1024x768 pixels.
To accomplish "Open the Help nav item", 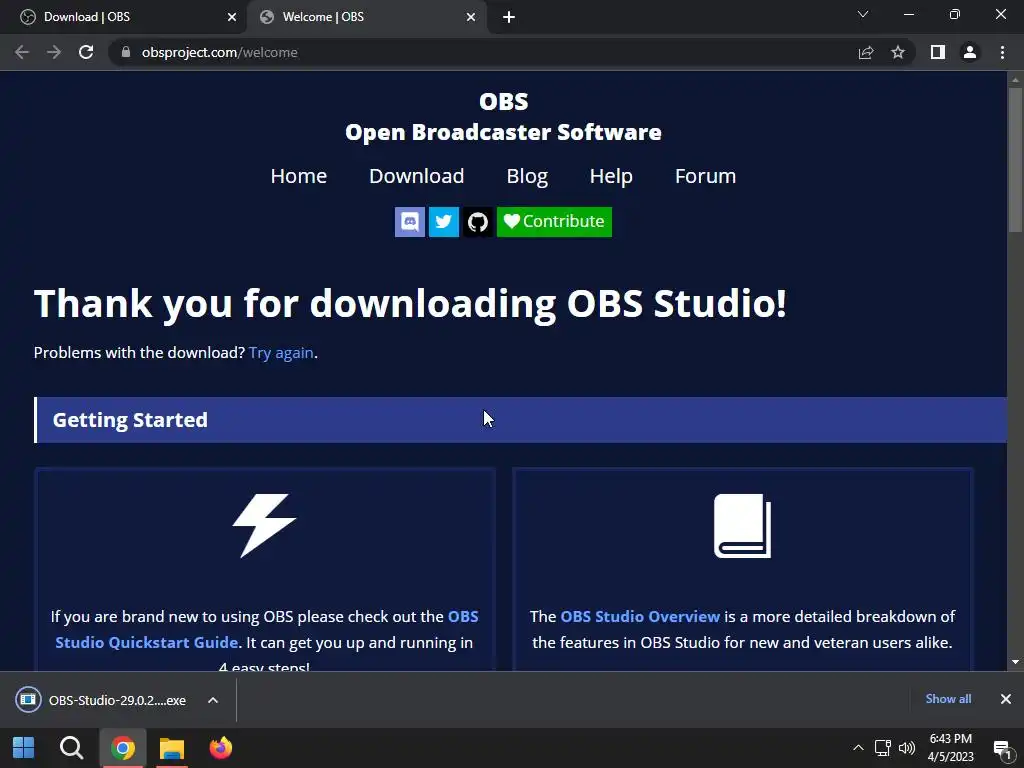I will pyautogui.click(x=611, y=176).
